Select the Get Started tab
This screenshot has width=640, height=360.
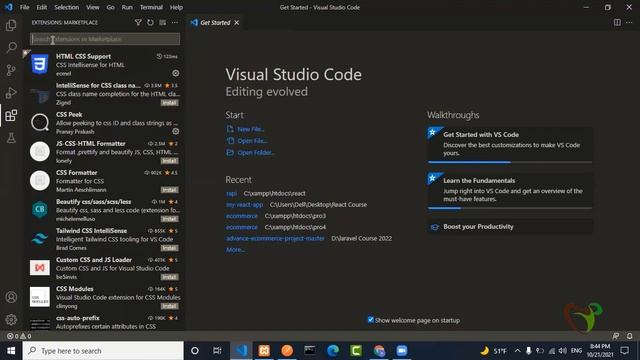pos(215,22)
